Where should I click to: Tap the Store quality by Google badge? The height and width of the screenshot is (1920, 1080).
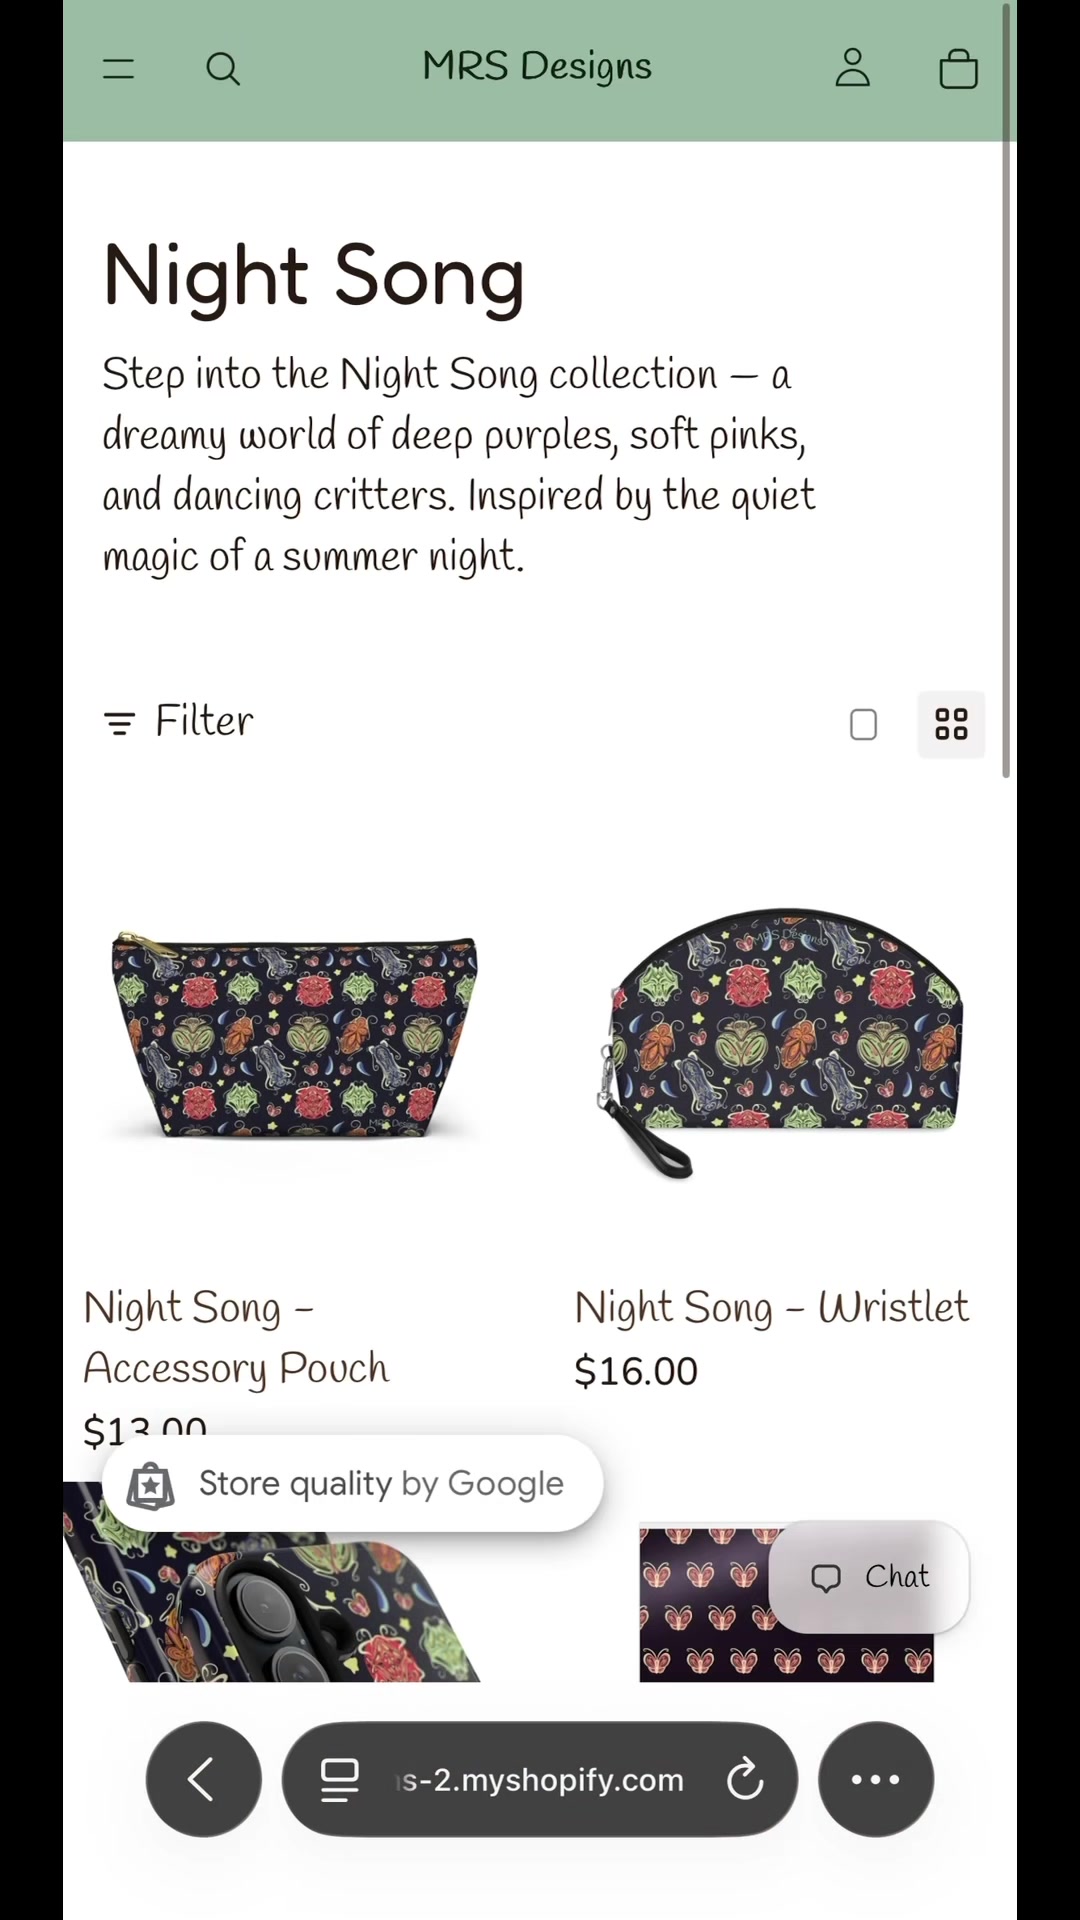pyautogui.click(x=352, y=1483)
